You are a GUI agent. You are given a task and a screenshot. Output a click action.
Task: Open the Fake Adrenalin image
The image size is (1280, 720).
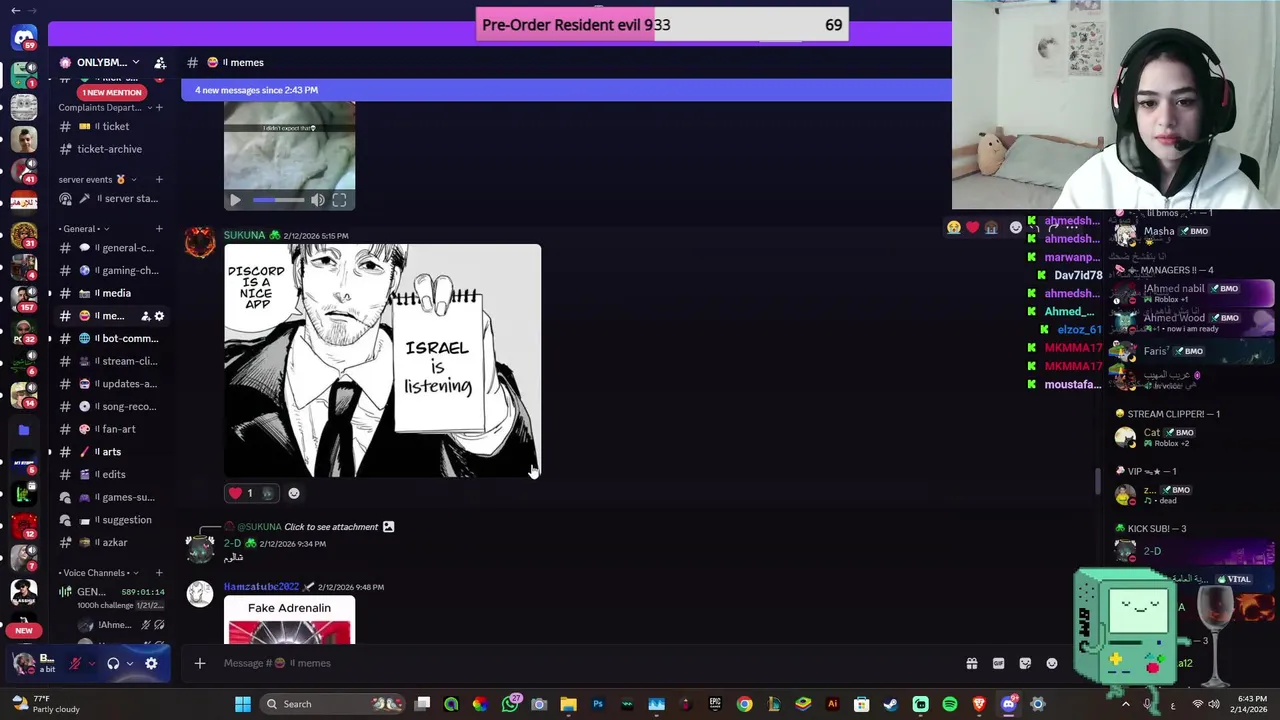click(x=289, y=620)
